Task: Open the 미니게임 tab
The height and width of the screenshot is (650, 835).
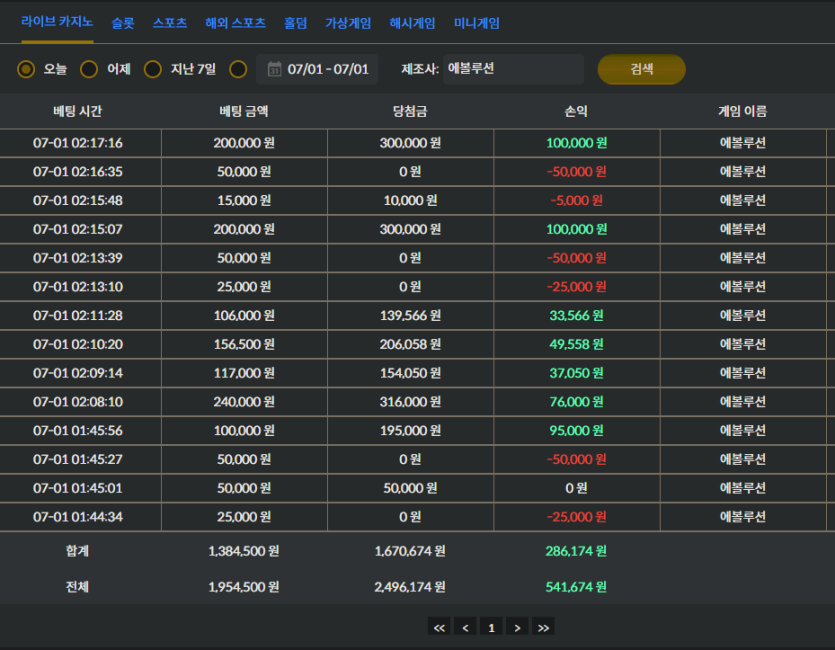Action: pyautogui.click(x=477, y=23)
